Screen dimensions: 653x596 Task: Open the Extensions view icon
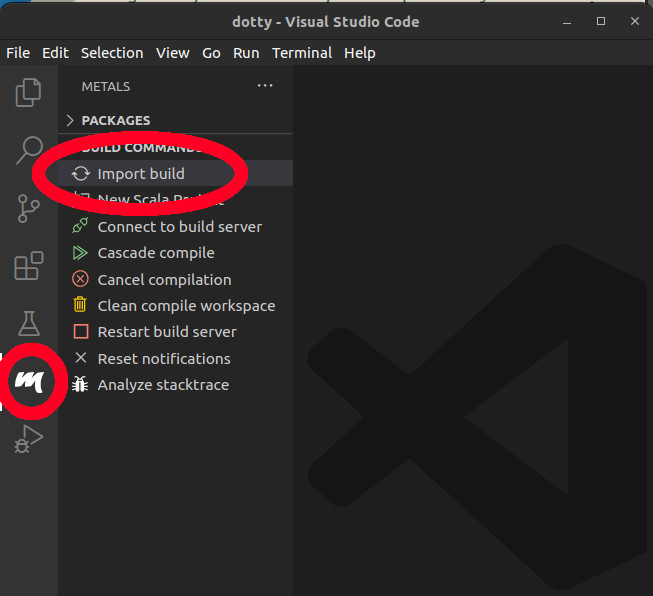tap(28, 266)
